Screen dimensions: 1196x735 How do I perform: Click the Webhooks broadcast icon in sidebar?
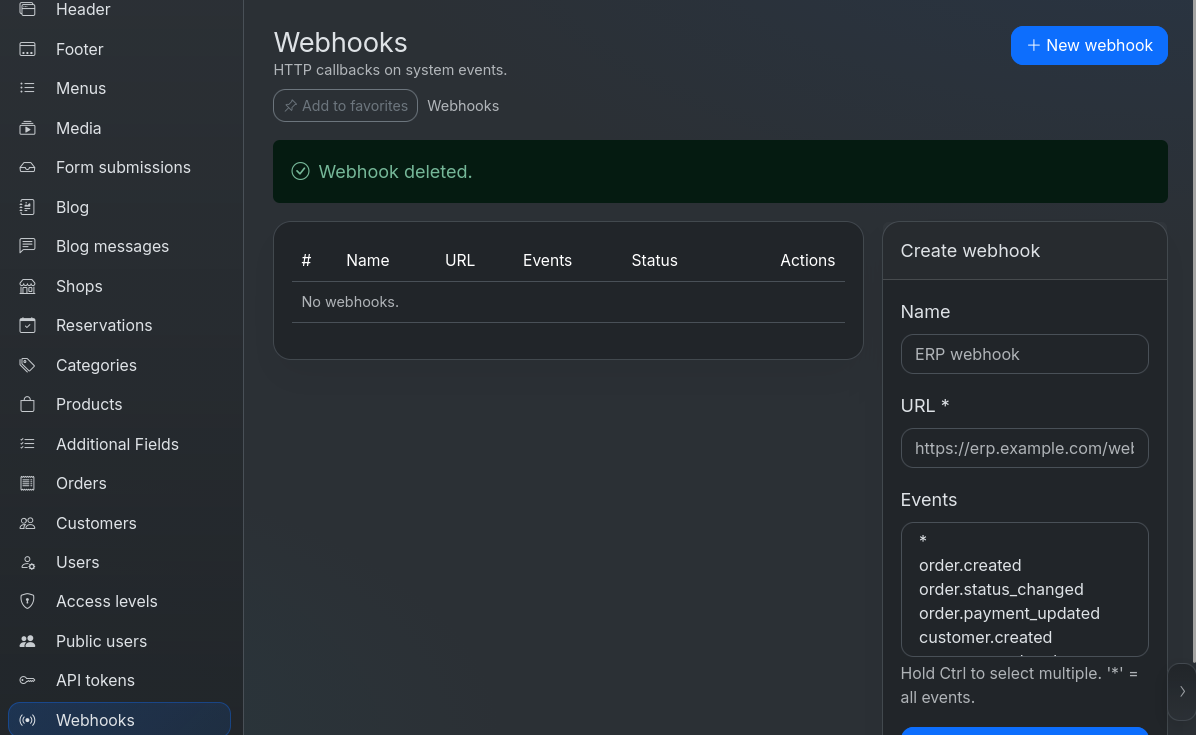click(x=27, y=720)
